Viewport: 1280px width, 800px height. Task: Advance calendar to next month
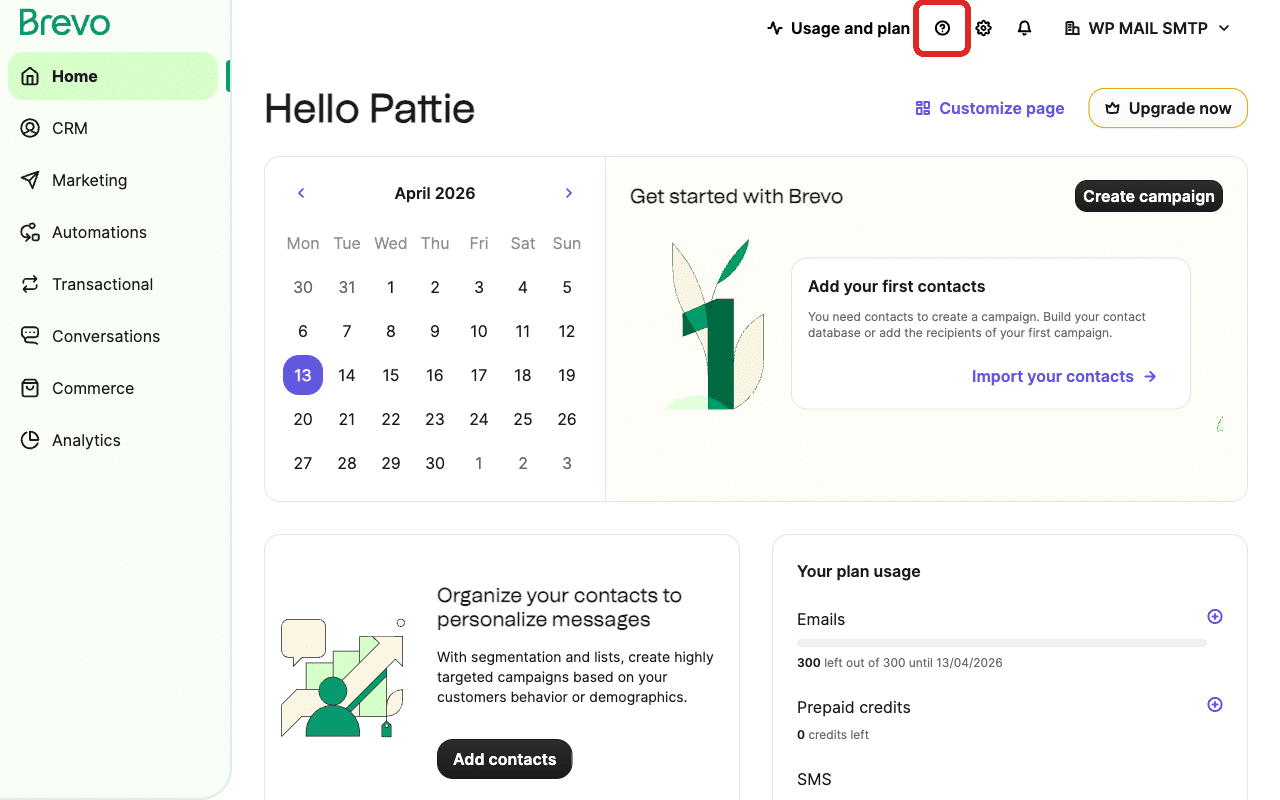(x=569, y=193)
